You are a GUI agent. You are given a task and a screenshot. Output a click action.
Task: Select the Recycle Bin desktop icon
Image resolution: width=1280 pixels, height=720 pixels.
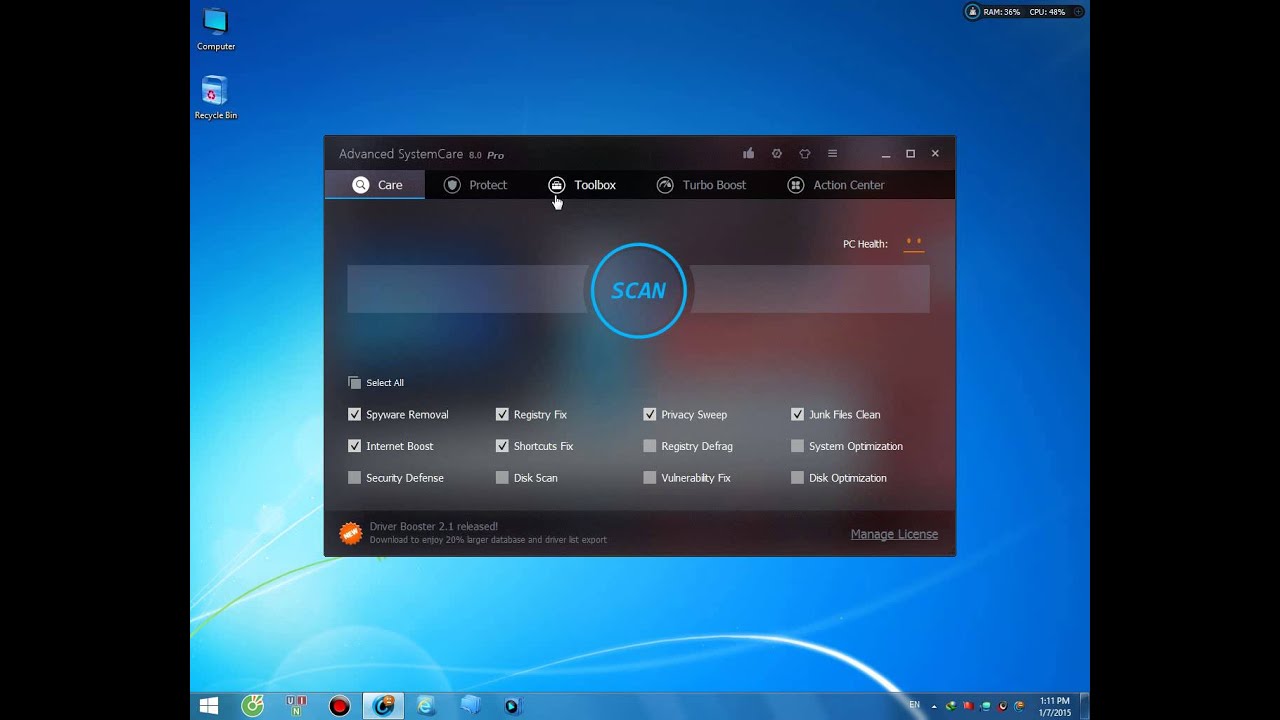coord(216,98)
